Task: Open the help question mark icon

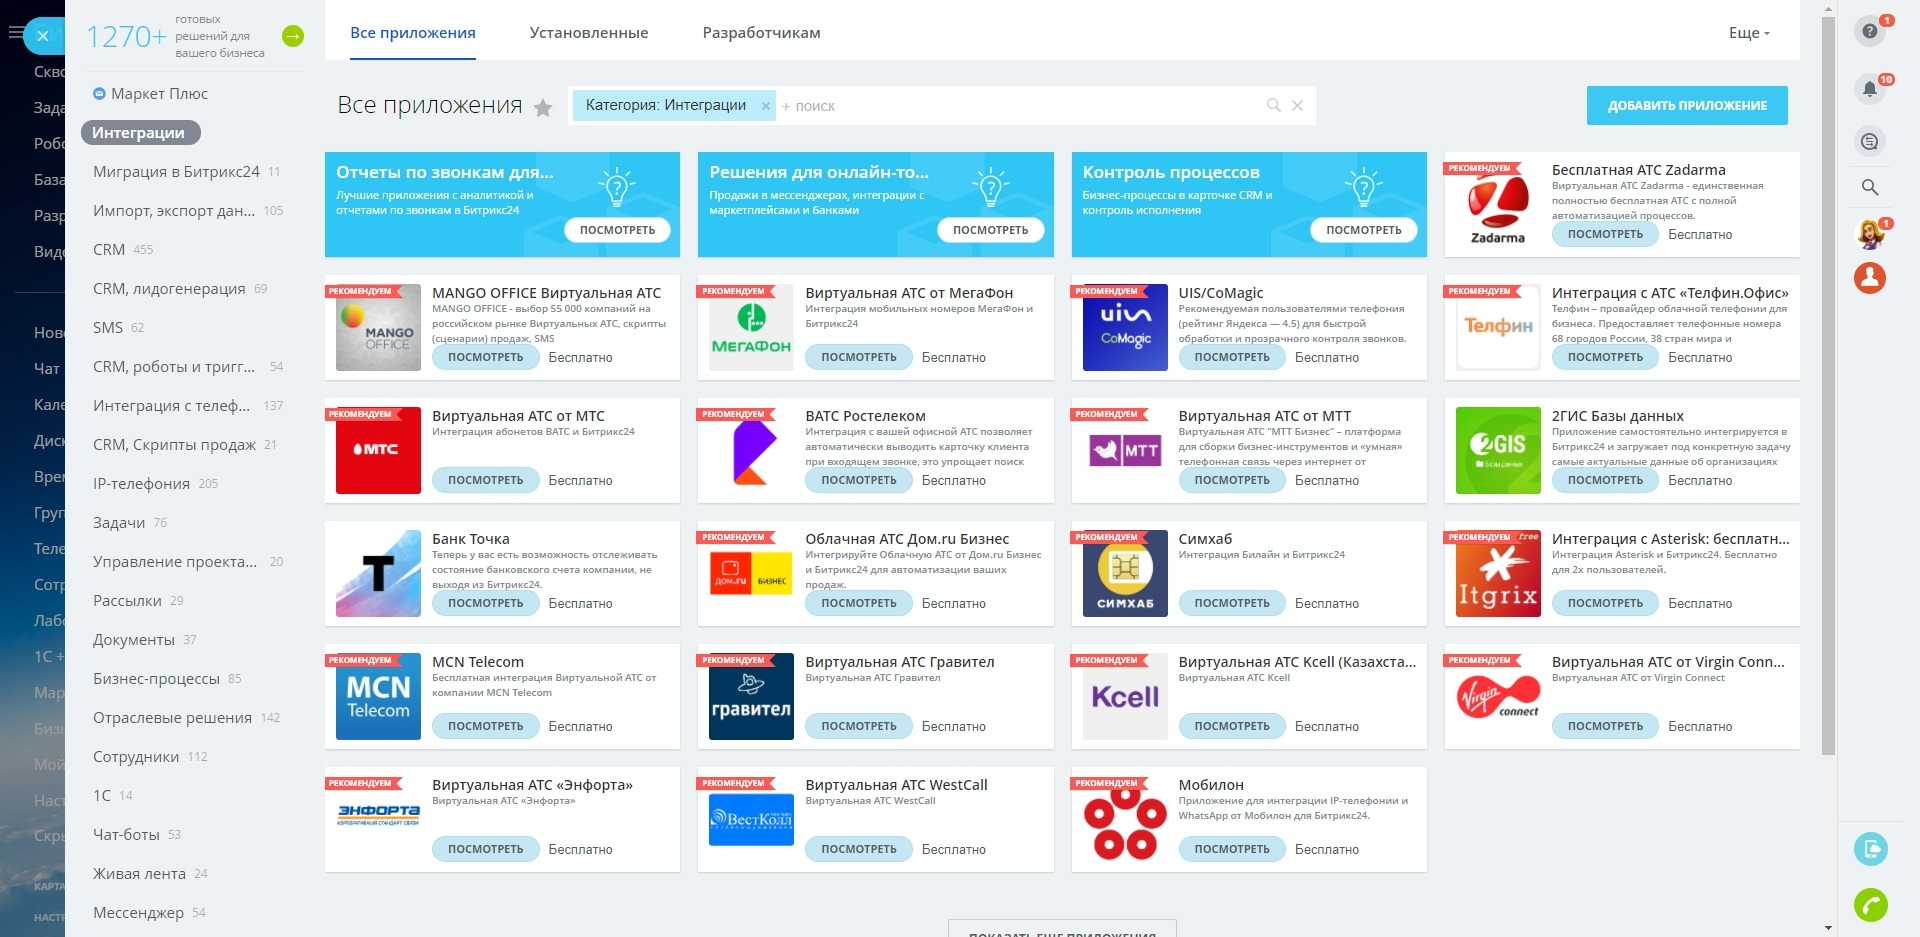Action: pyautogui.click(x=1869, y=31)
